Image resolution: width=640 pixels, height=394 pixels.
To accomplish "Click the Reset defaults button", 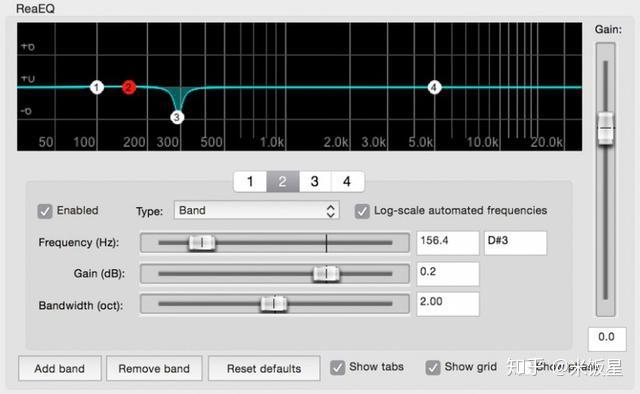I will pyautogui.click(x=264, y=368).
